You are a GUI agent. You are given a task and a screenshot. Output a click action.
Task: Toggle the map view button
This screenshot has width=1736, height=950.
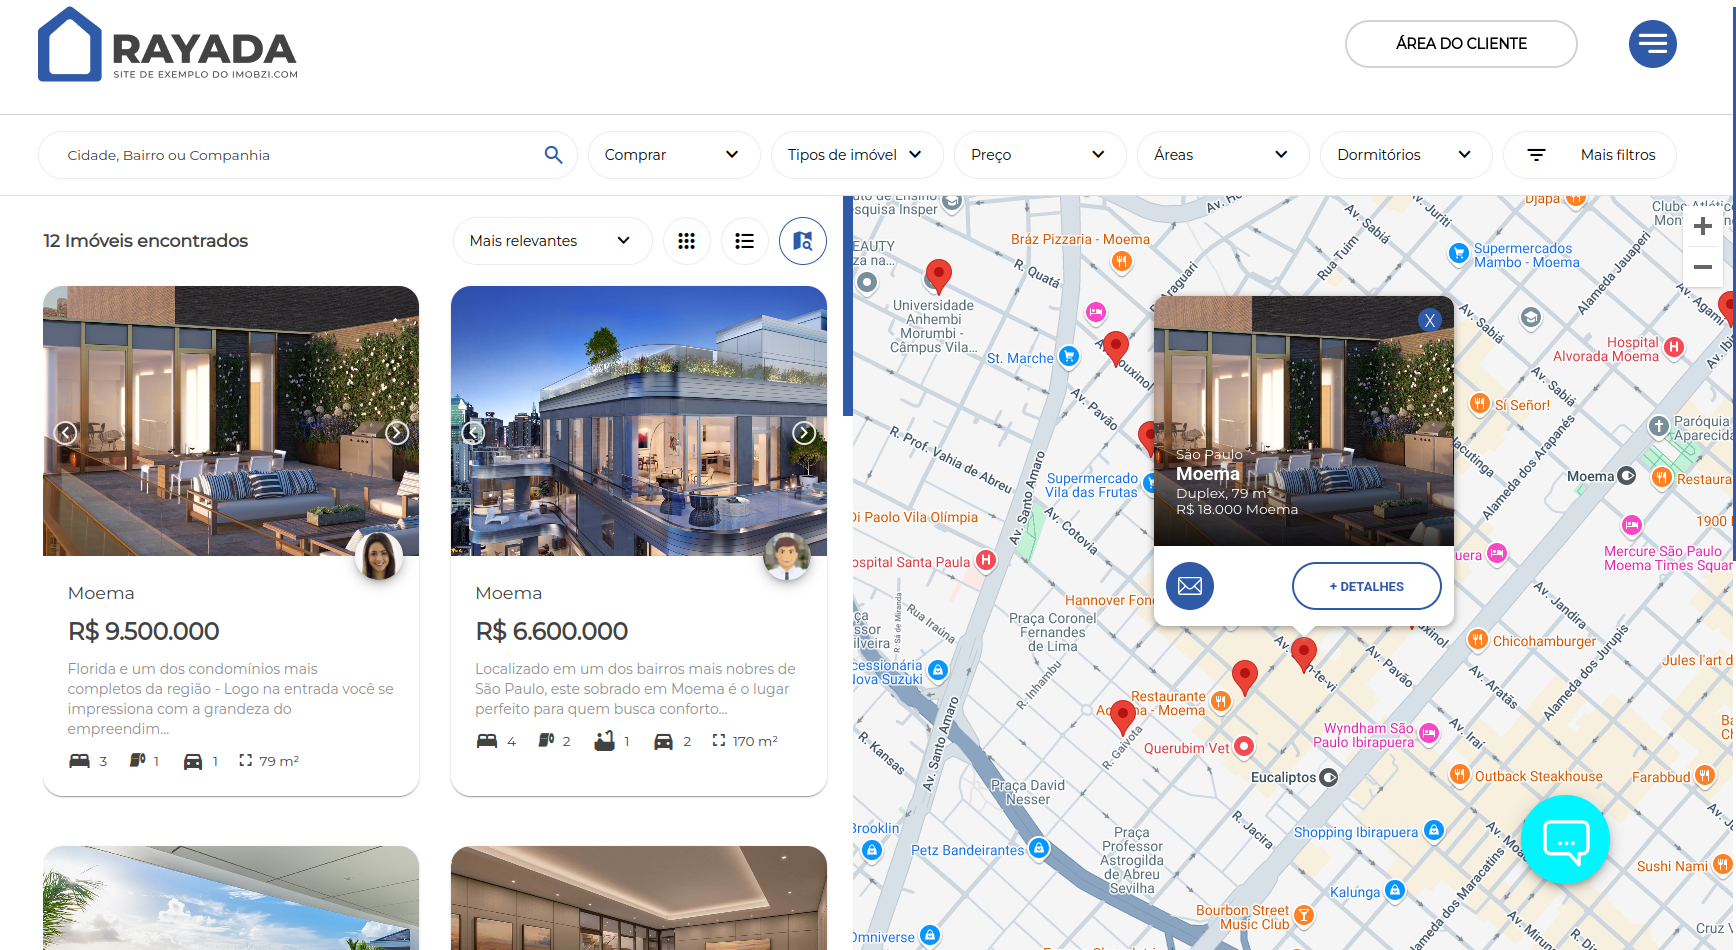point(802,241)
